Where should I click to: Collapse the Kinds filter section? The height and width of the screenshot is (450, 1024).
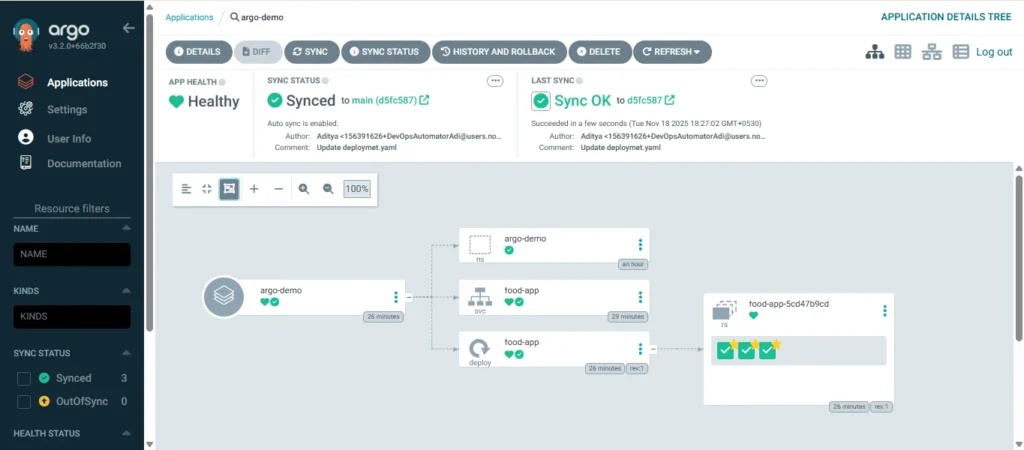[126, 291]
